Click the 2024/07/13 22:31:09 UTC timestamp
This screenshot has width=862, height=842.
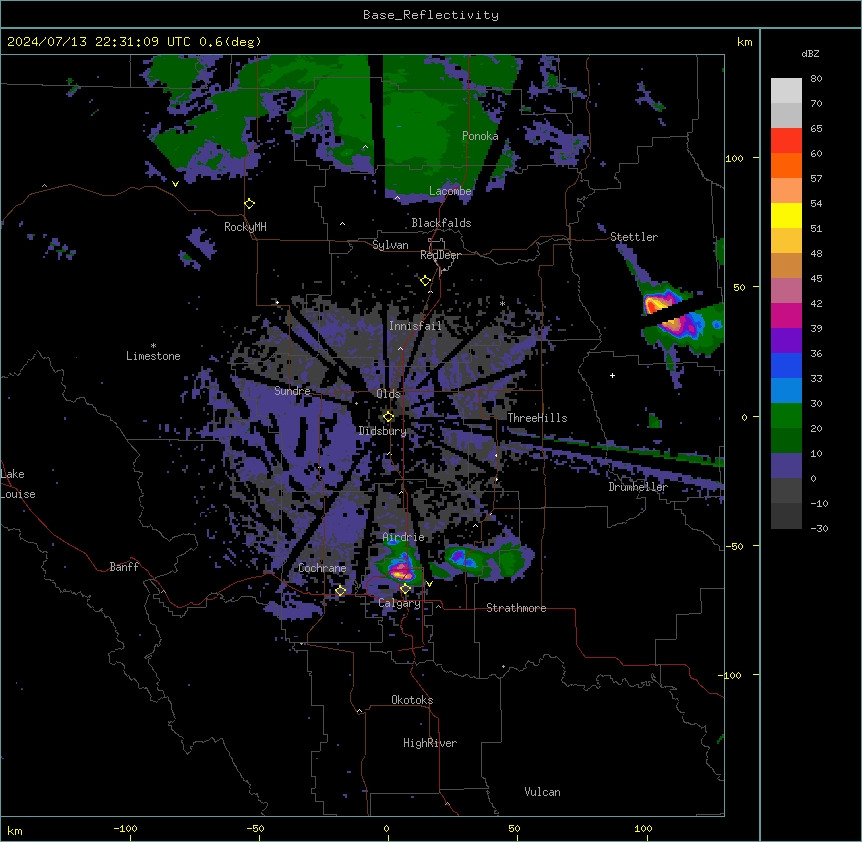pos(99,42)
